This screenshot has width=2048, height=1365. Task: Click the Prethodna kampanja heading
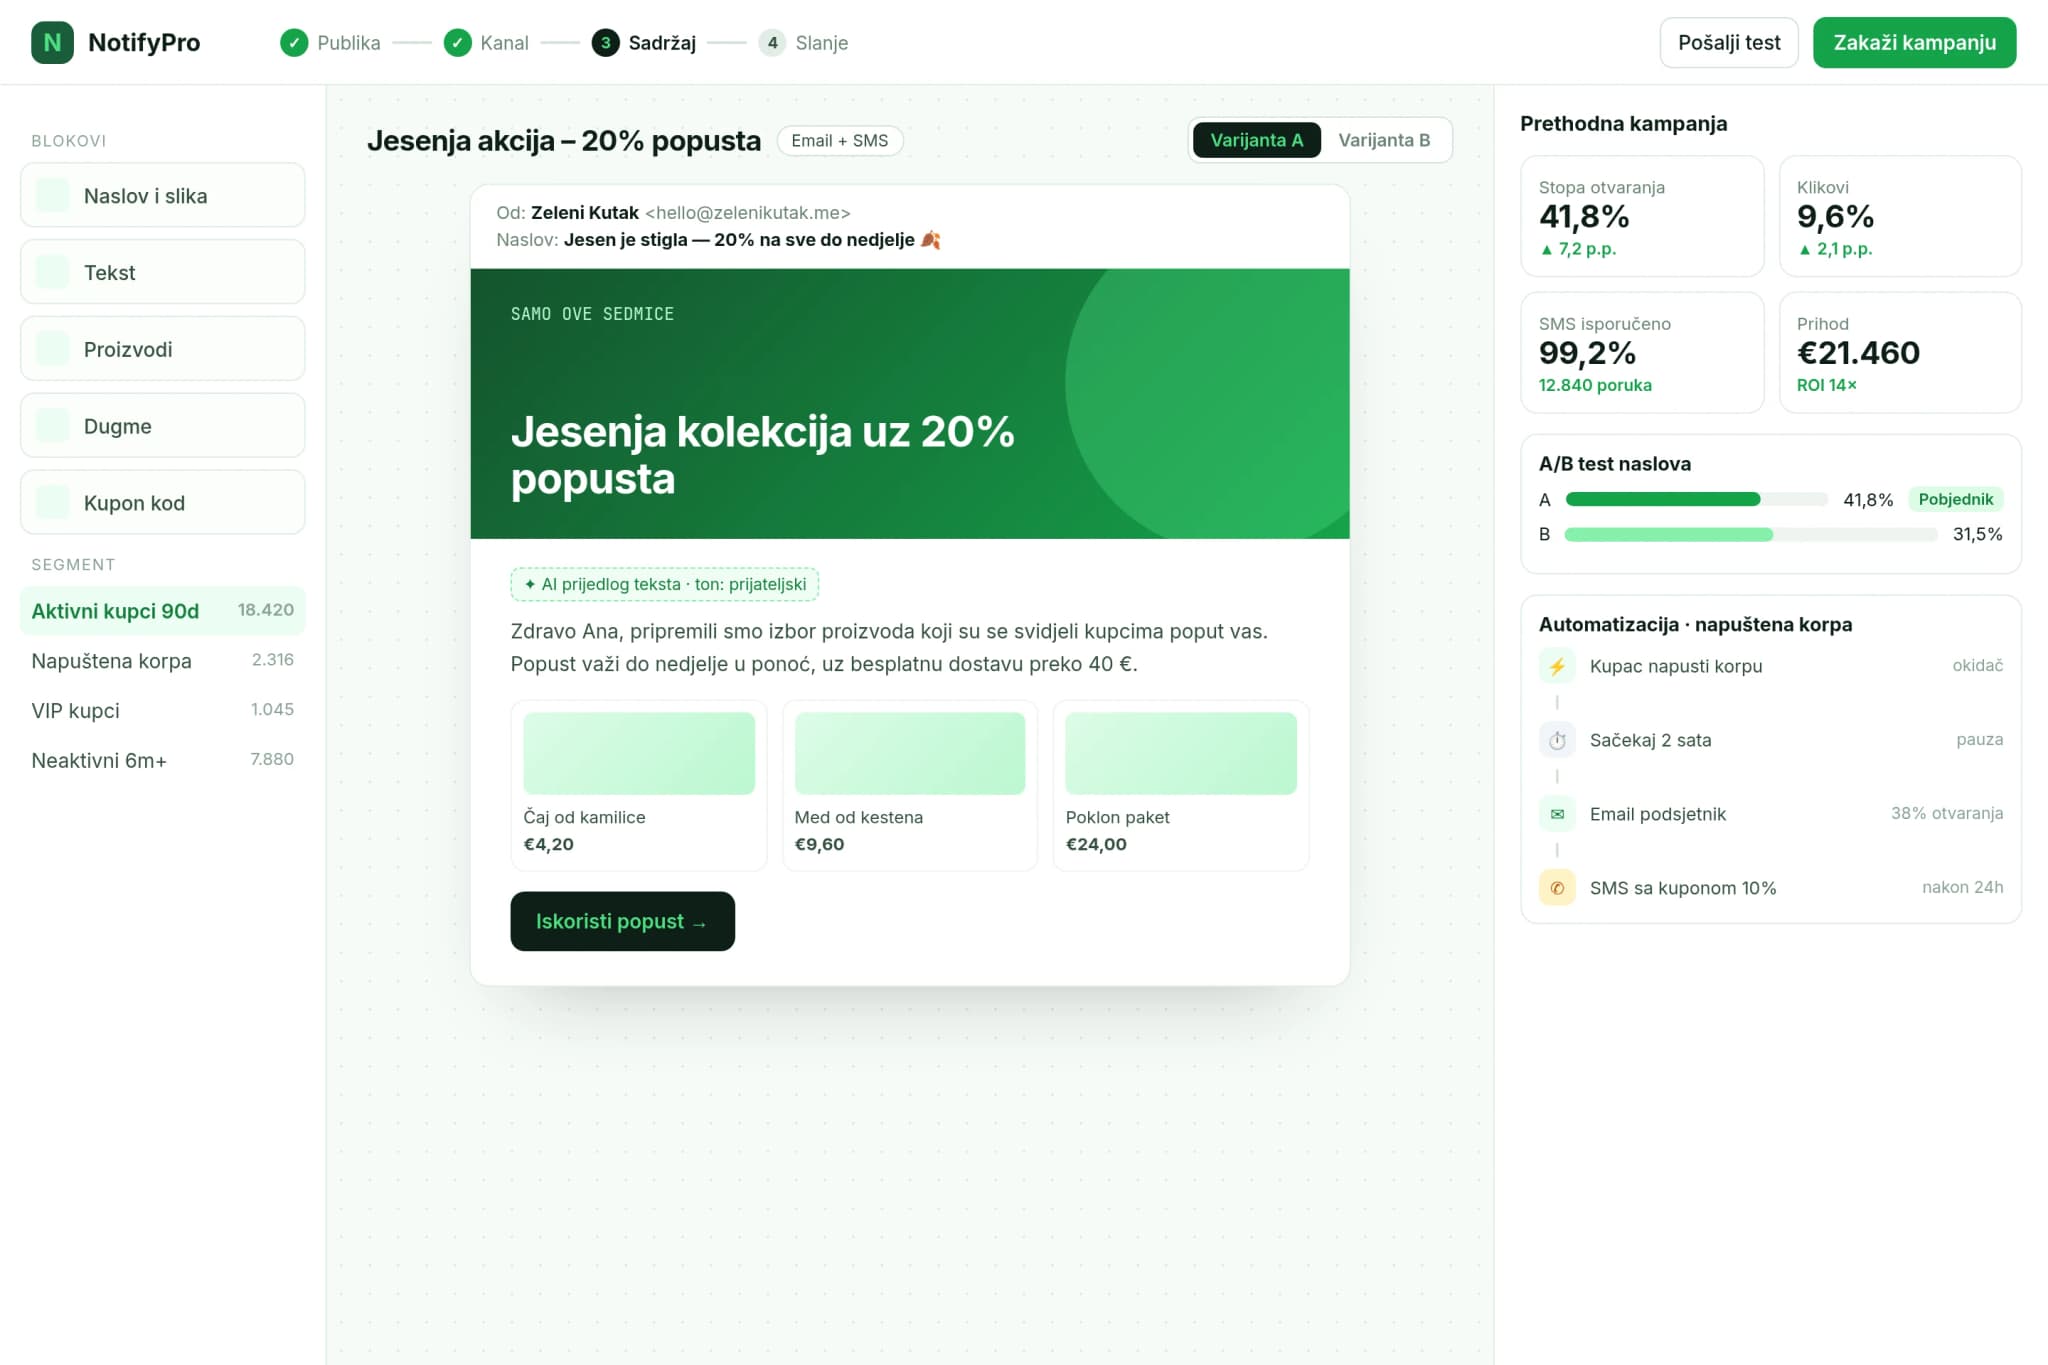pos(1623,123)
